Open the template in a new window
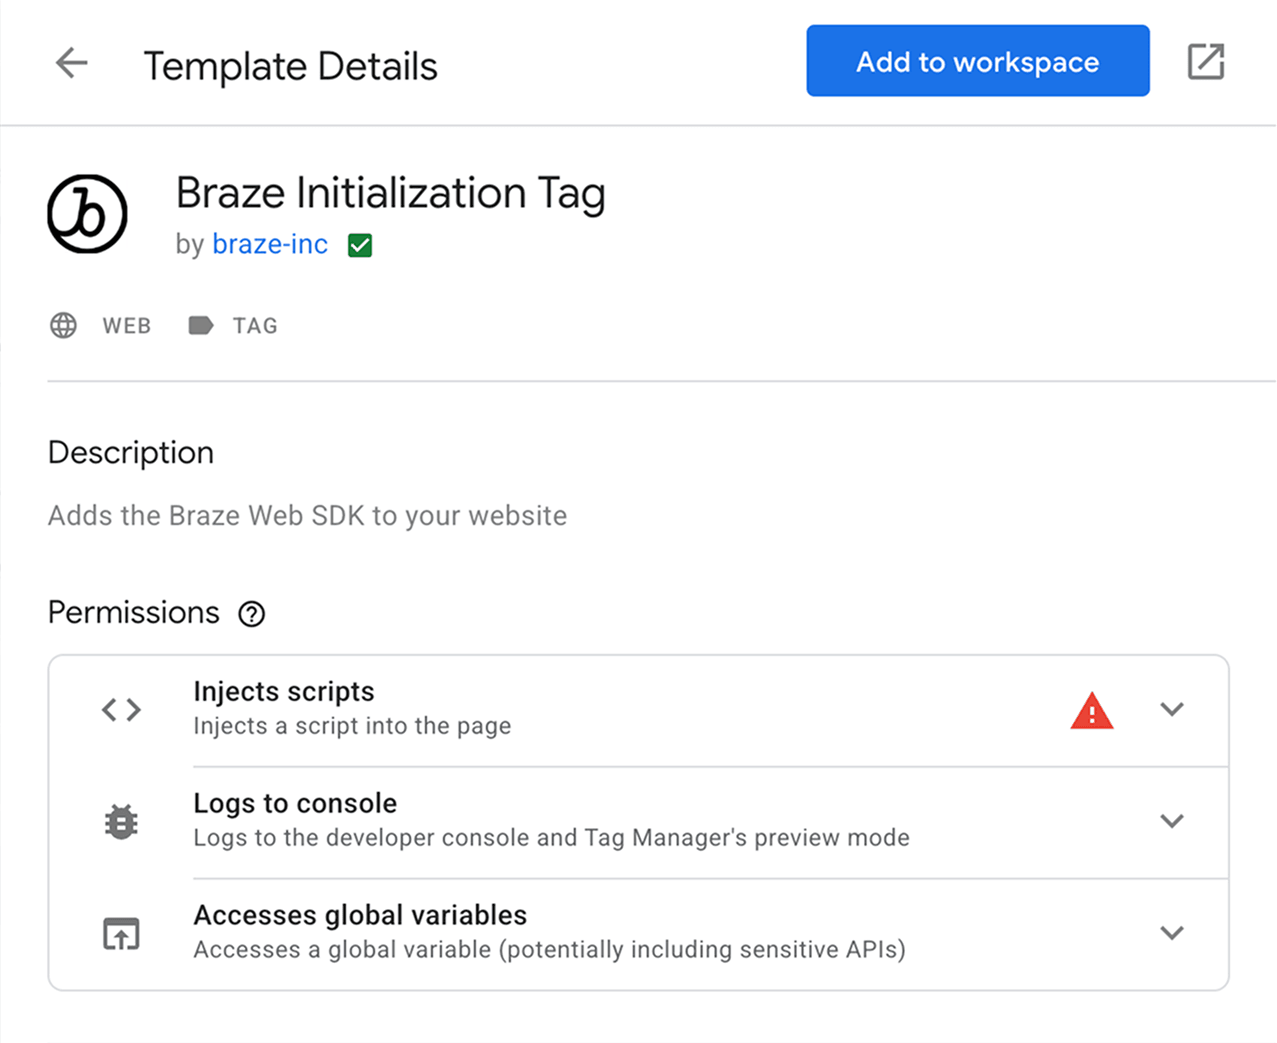This screenshot has height=1043, width=1277. tap(1205, 60)
